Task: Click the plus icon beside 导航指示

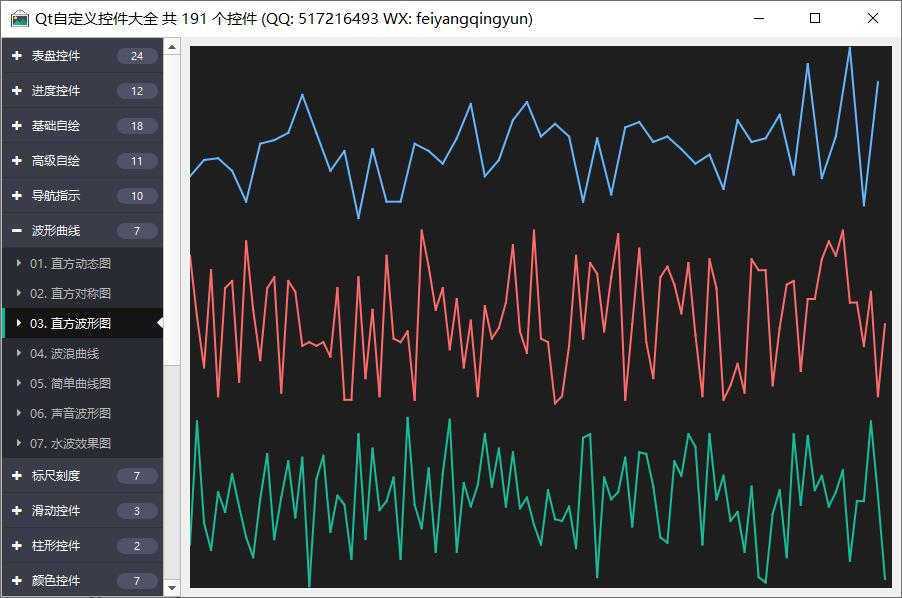Action: (x=17, y=196)
